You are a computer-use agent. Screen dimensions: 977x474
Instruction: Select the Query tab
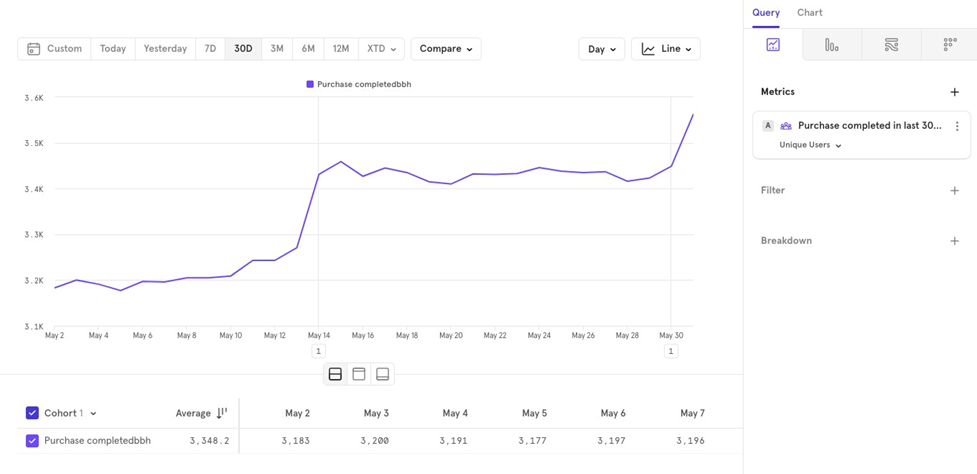(x=766, y=13)
